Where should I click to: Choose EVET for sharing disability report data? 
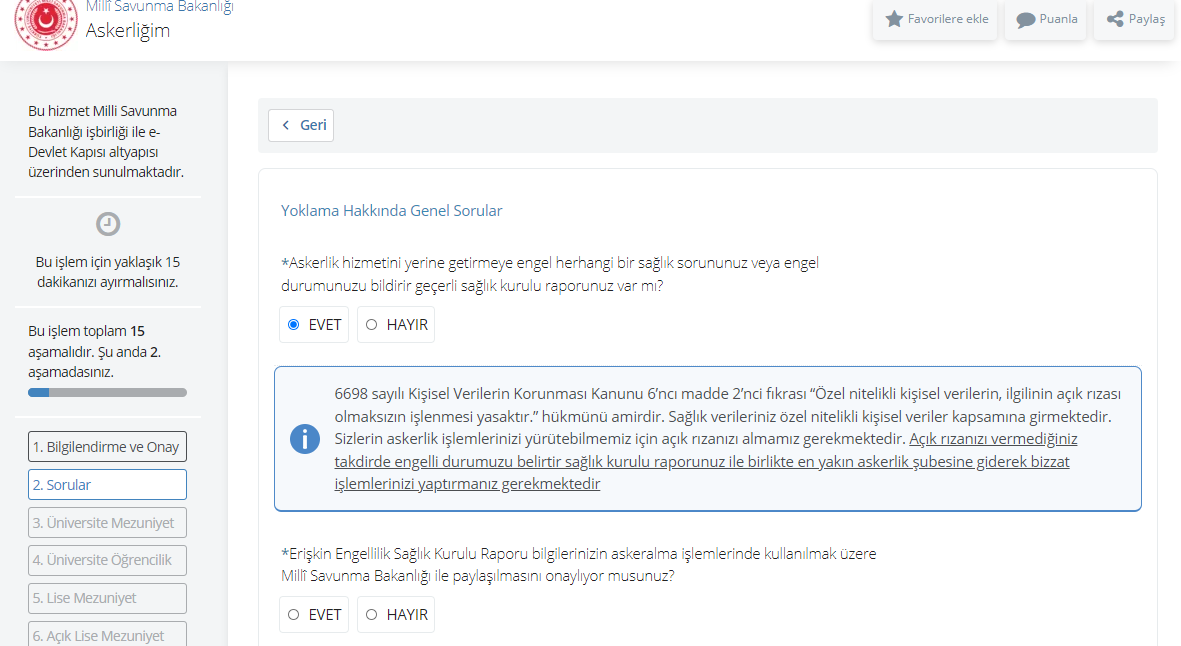293,614
